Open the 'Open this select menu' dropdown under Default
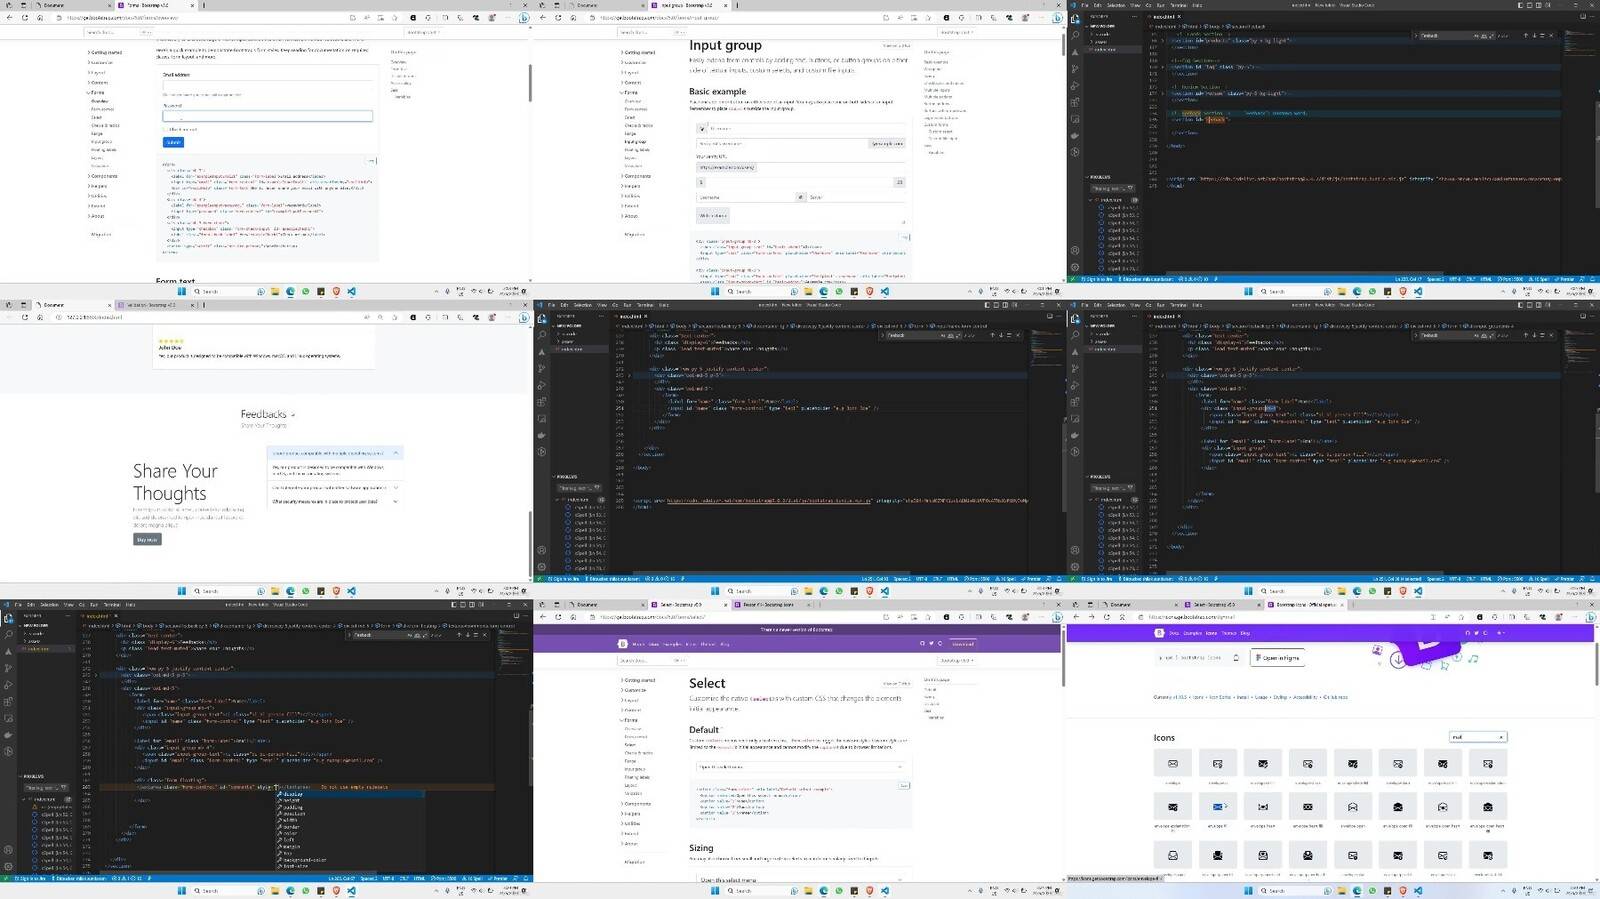1600x899 pixels. tap(799, 767)
